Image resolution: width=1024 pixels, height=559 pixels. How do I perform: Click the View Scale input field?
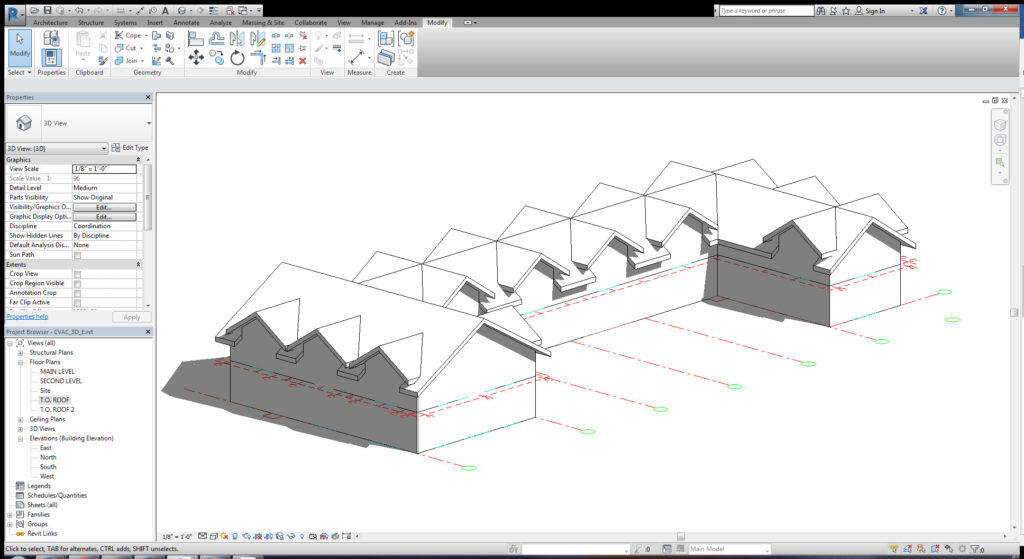(x=104, y=169)
